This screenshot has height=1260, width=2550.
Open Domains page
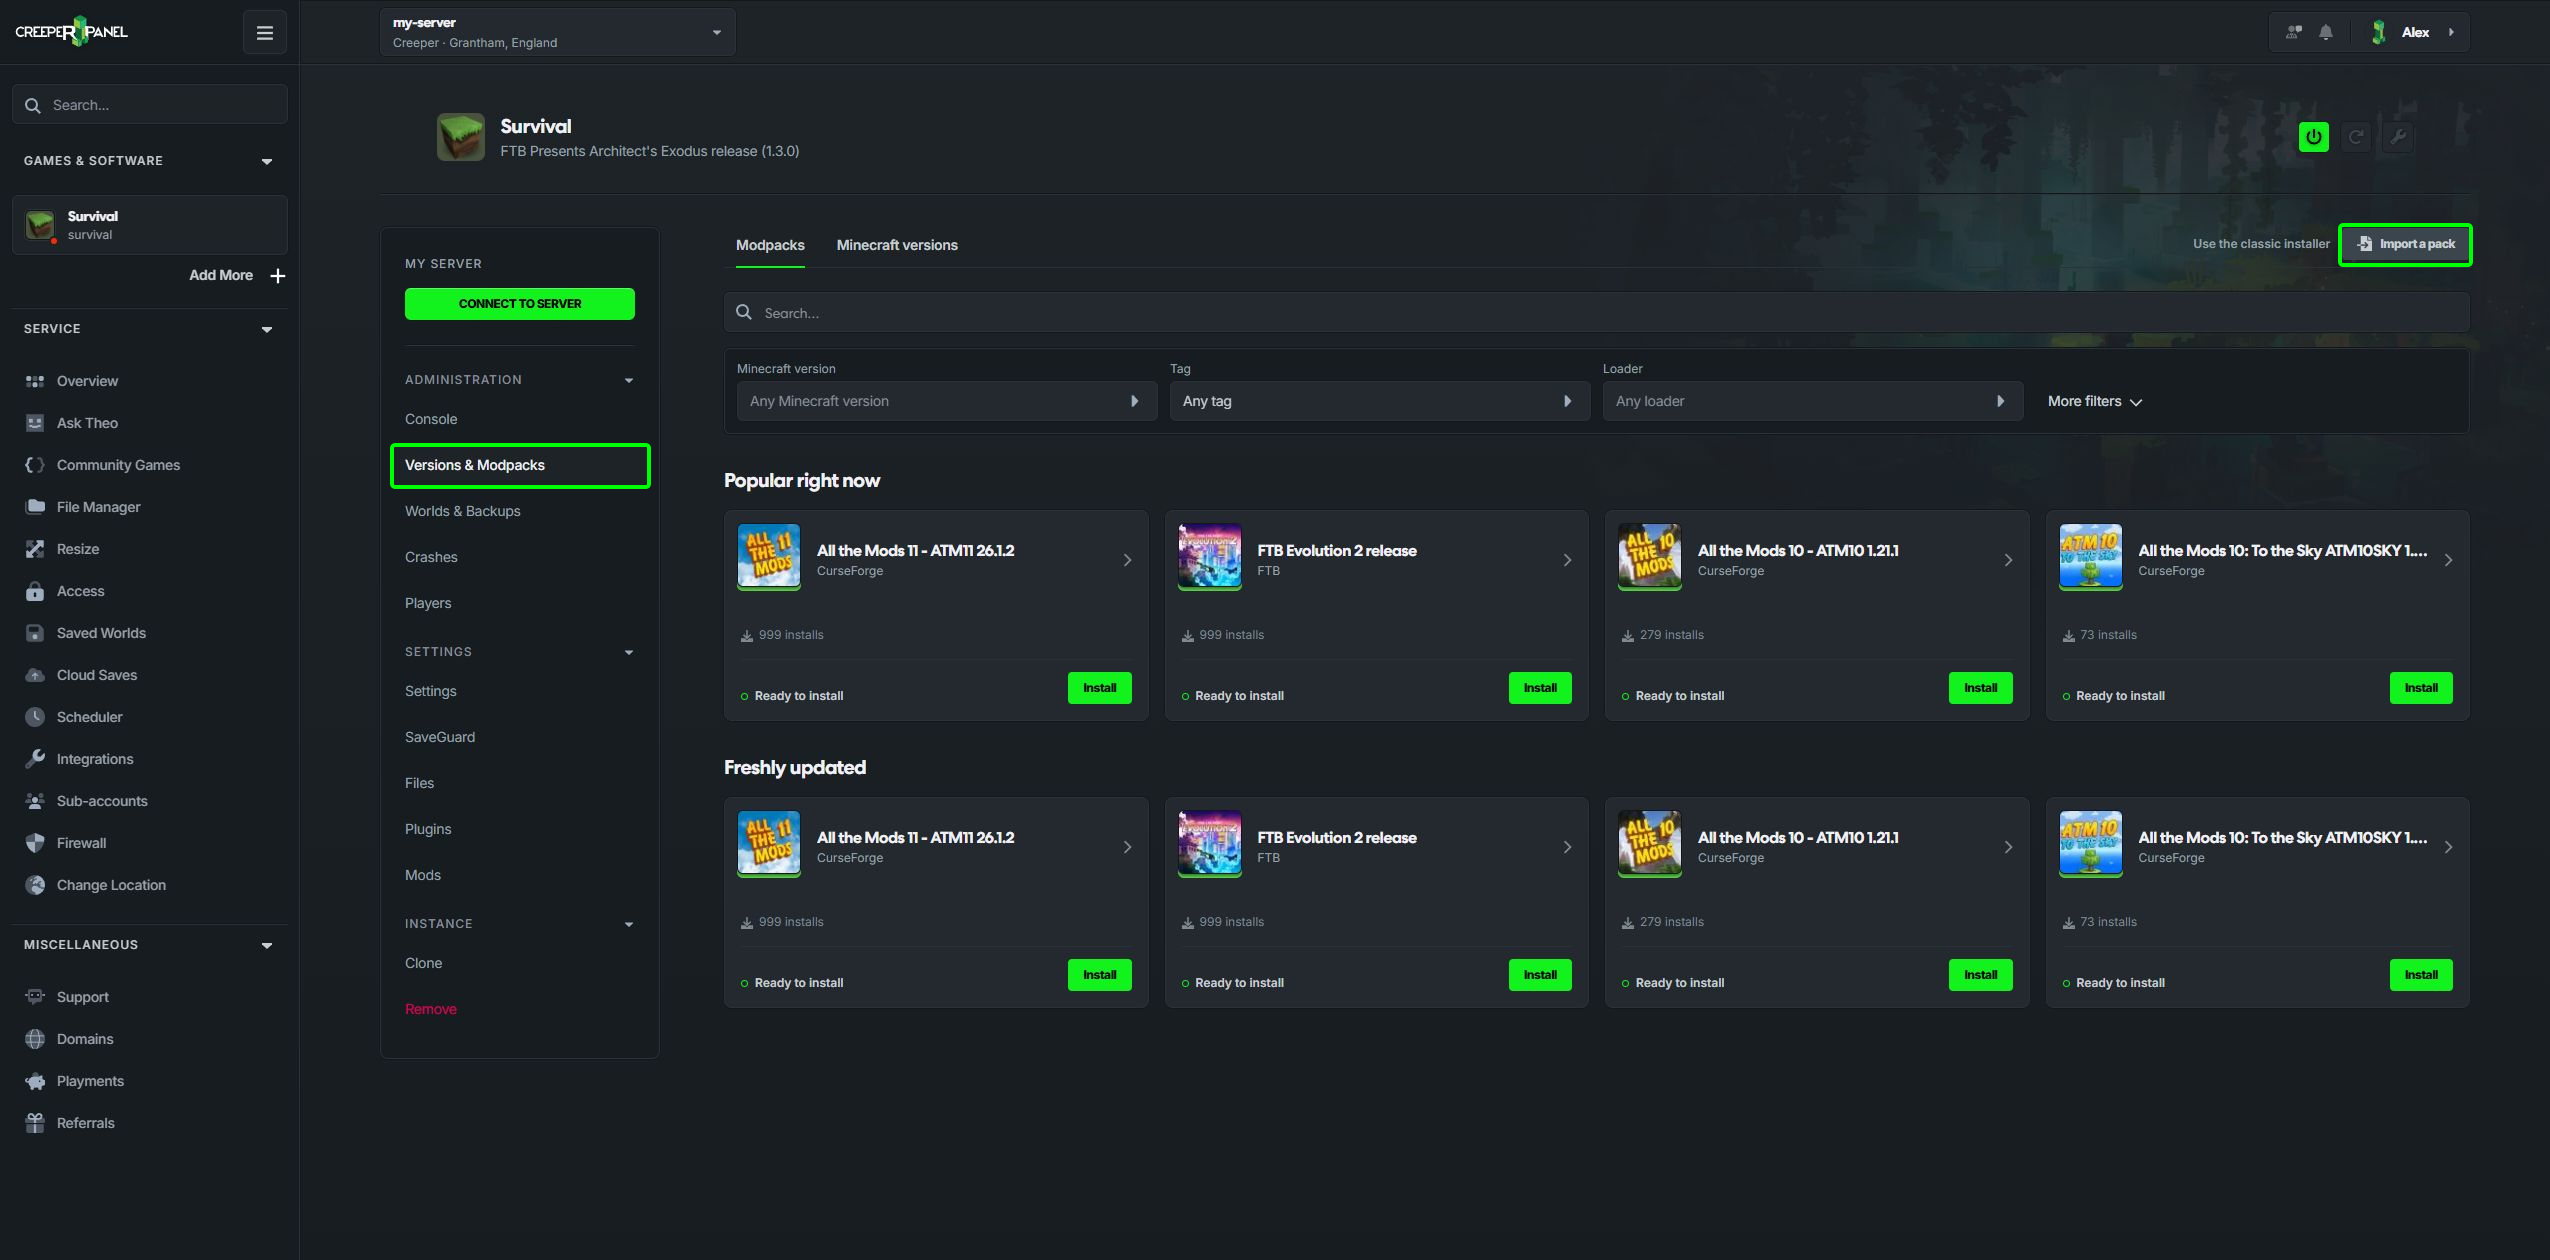(84, 1039)
